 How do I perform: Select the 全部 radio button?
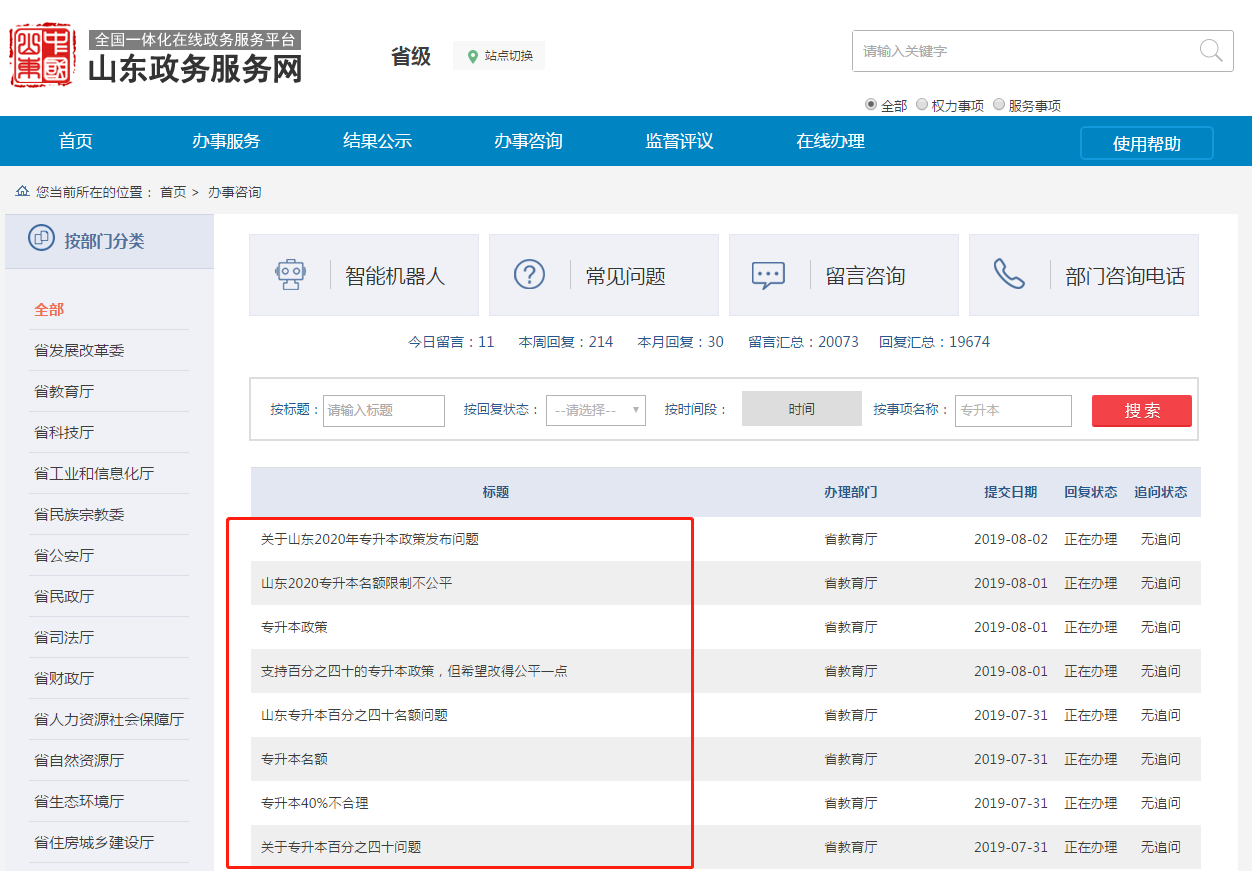[x=871, y=104]
